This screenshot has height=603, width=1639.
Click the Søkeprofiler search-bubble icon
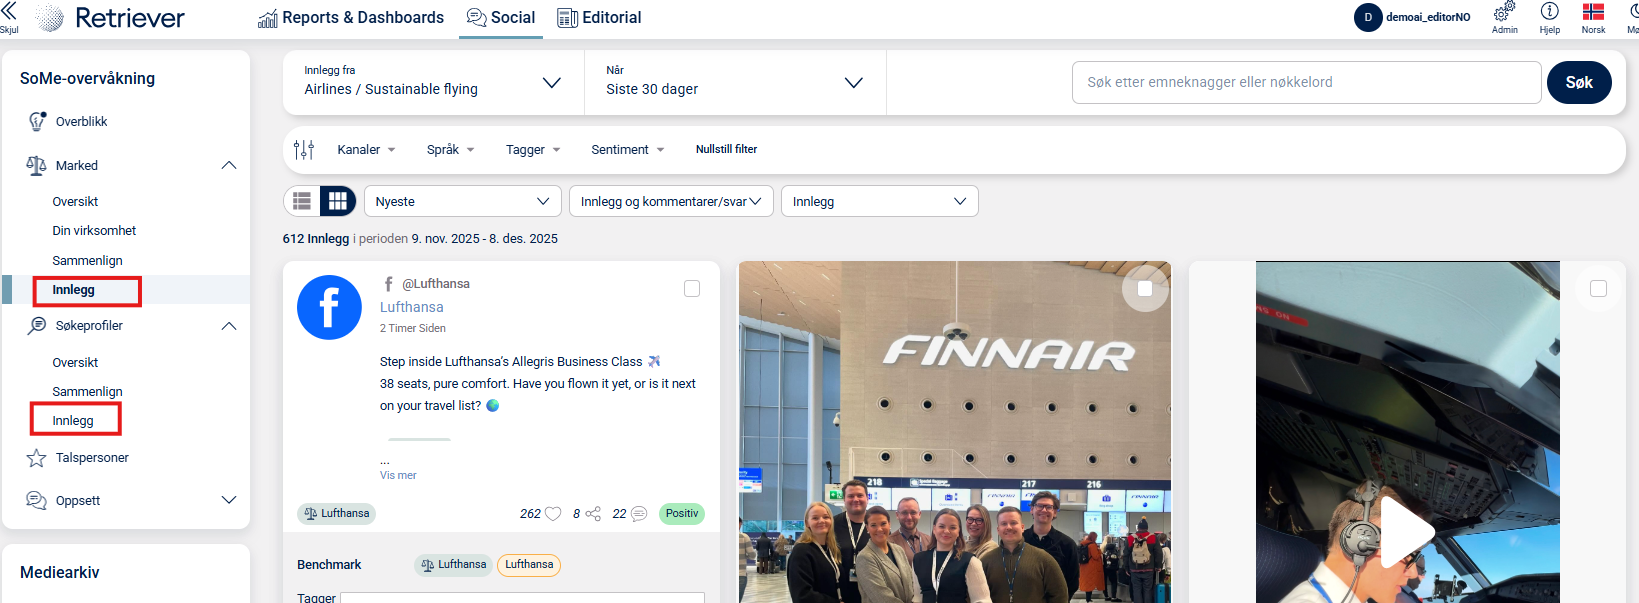click(x=37, y=325)
